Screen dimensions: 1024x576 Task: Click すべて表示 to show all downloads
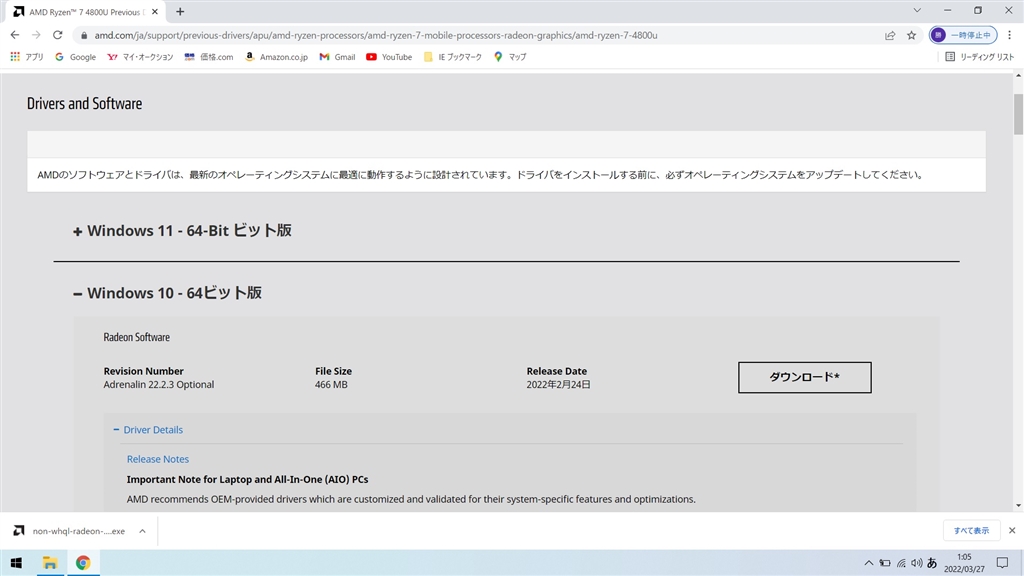[971, 530]
